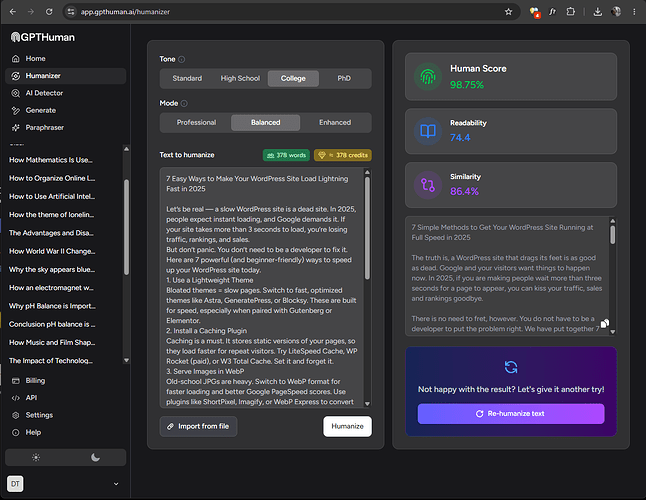Open AI Detector in sidebar
Image resolution: width=646 pixels, height=500 pixels.
[x=66, y=93]
